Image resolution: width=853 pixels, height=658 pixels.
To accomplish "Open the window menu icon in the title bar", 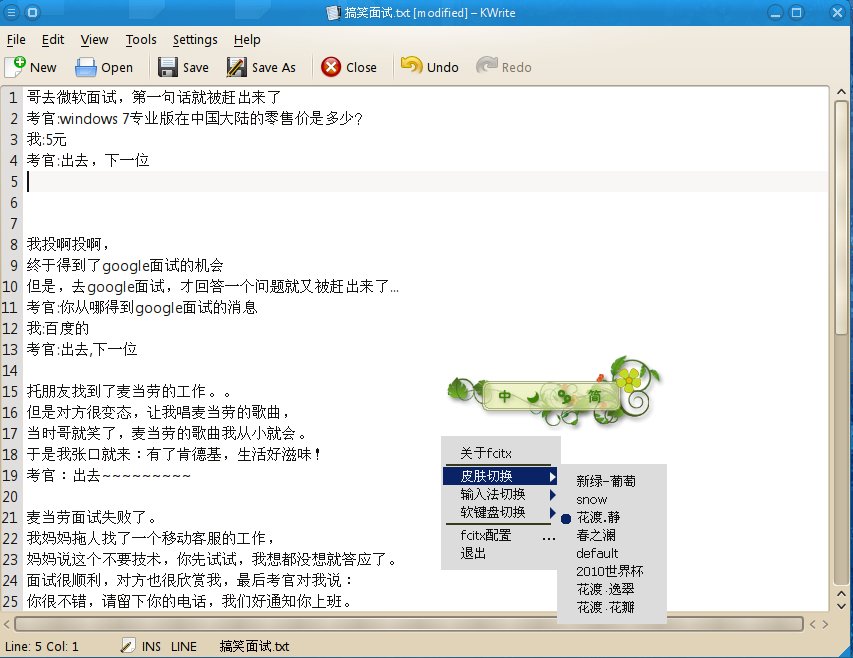I will [x=11, y=12].
